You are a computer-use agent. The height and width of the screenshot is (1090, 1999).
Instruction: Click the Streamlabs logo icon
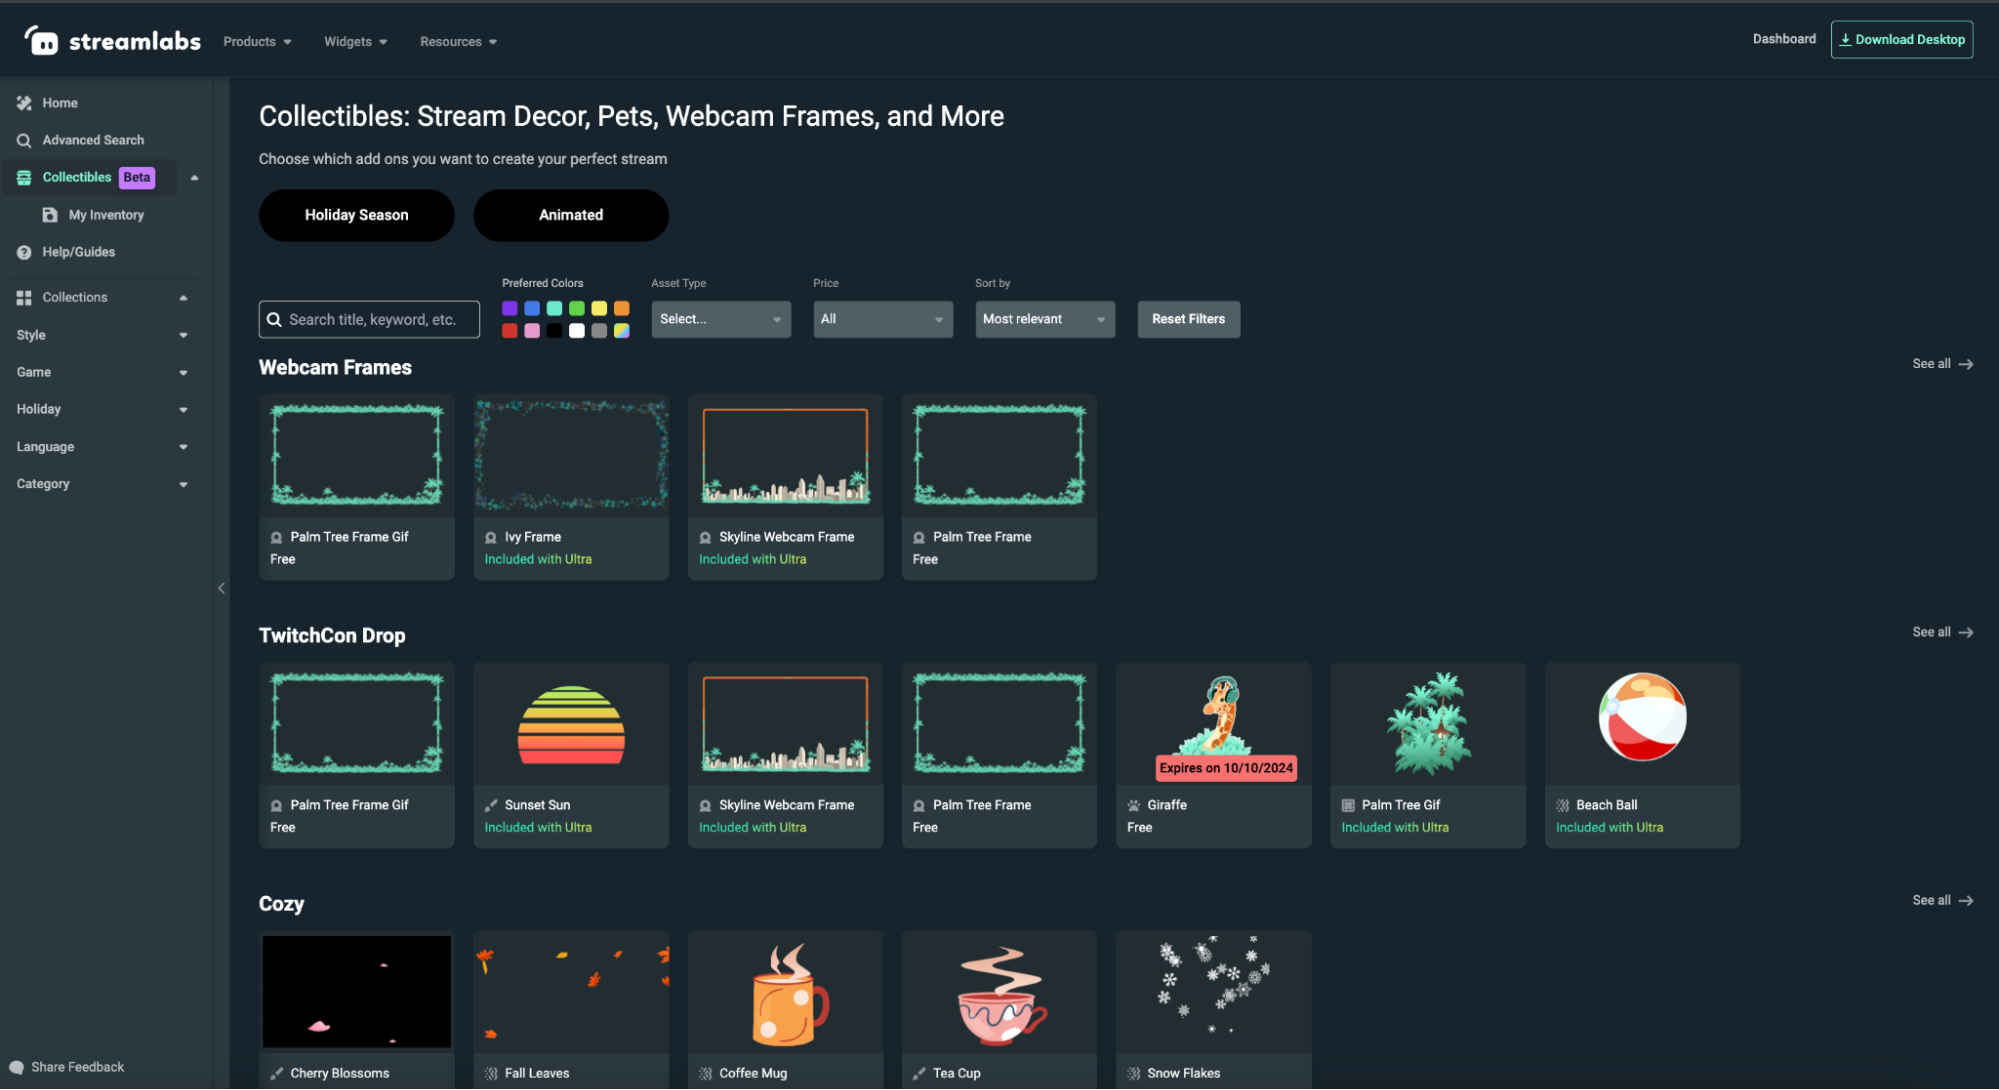42,39
